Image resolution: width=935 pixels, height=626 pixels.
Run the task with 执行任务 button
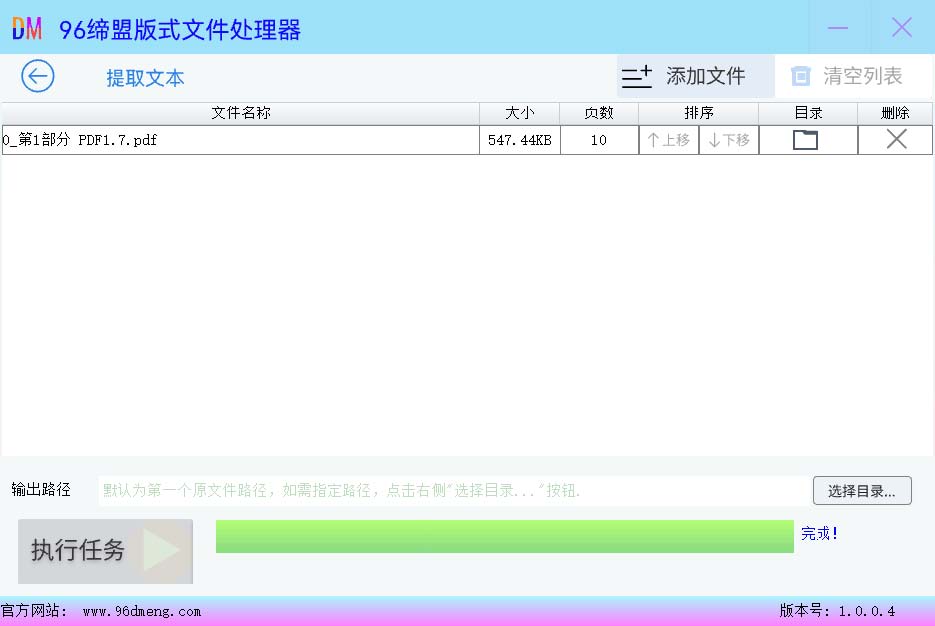105,550
